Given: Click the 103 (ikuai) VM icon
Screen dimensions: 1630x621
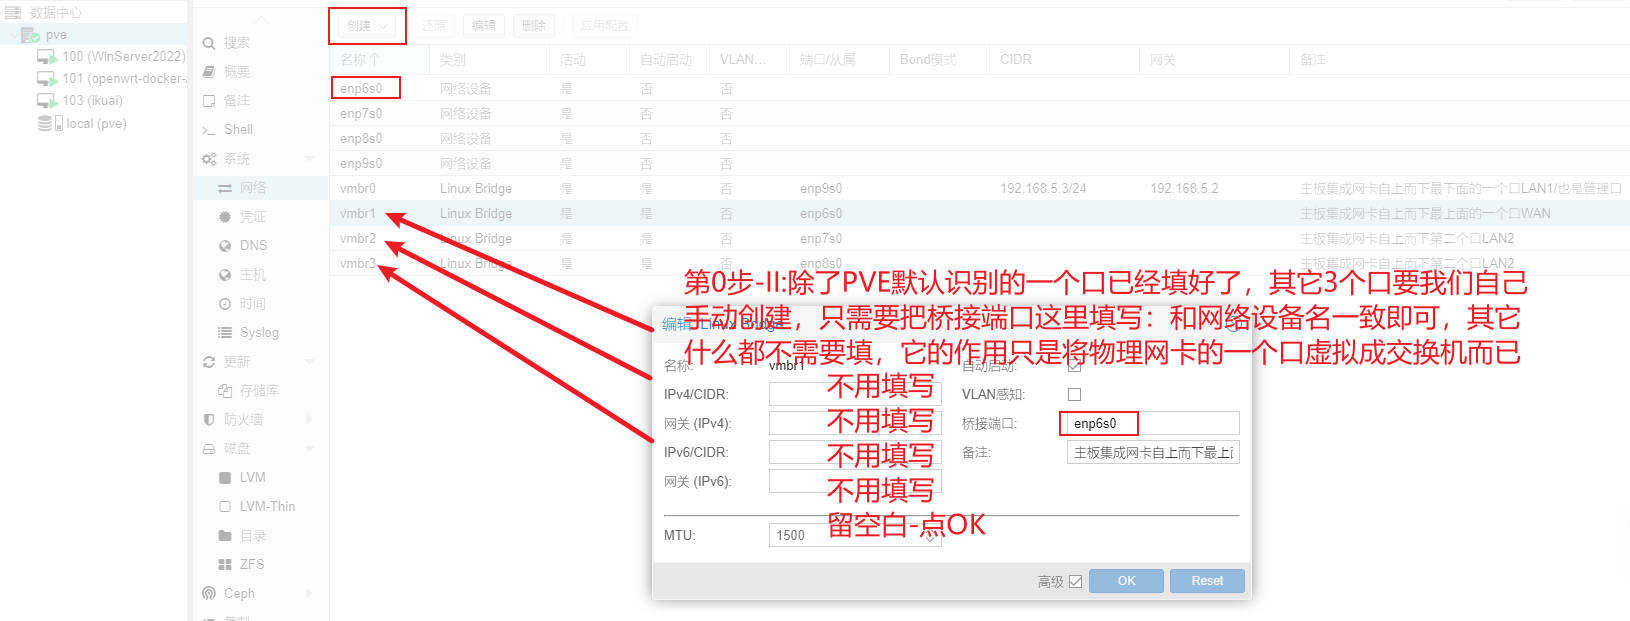Looking at the screenshot, I should pyautogui.click(x=47, y=101).
